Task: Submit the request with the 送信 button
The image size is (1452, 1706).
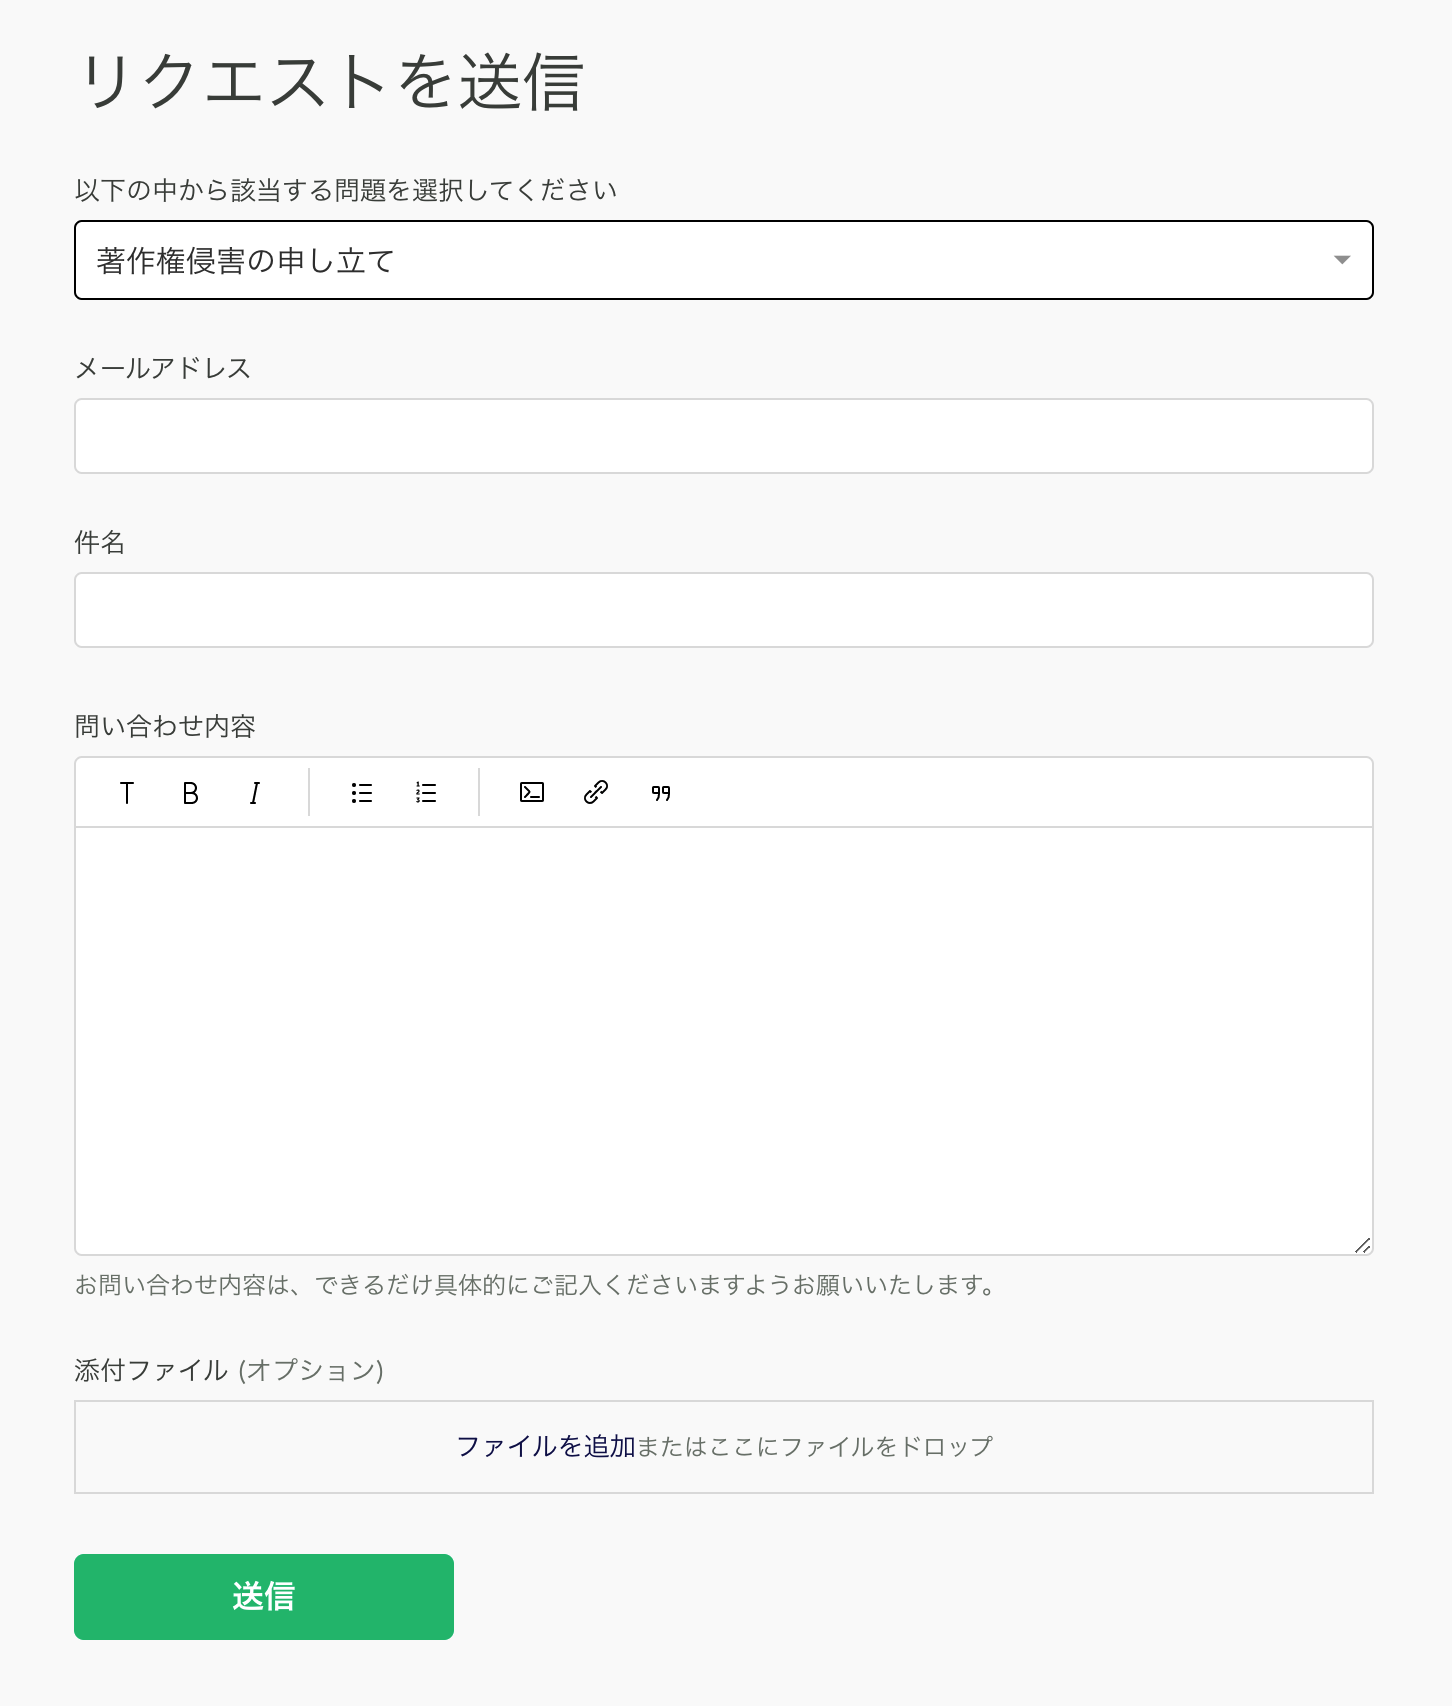Action: click(x=264, y=1597)
